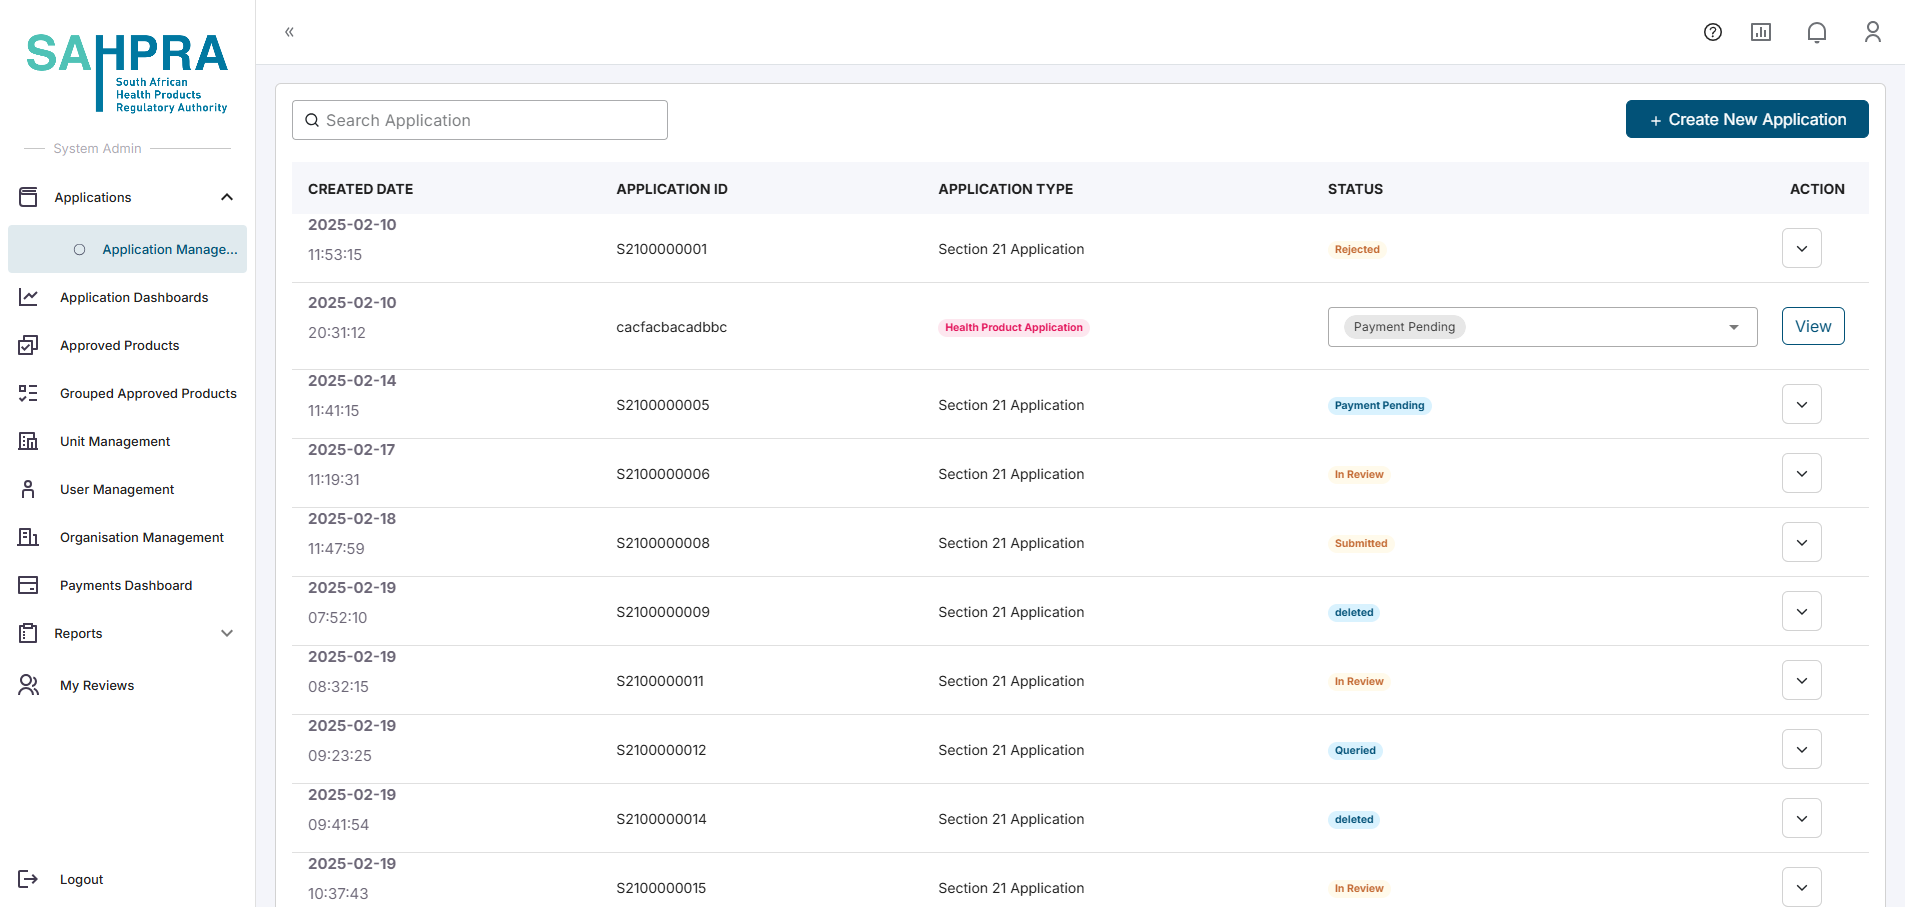Select the Application Management radio circle
The height and width of the screenshot is (907, 1905).
(79, 250)
